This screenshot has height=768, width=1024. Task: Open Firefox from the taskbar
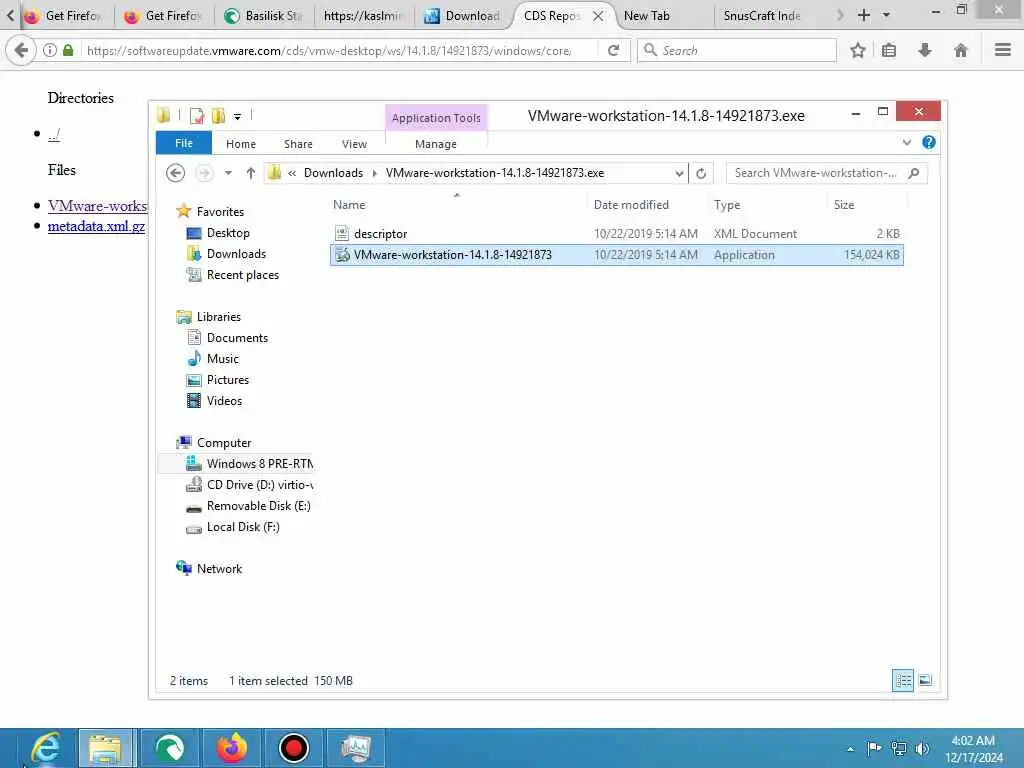[231, 748]
